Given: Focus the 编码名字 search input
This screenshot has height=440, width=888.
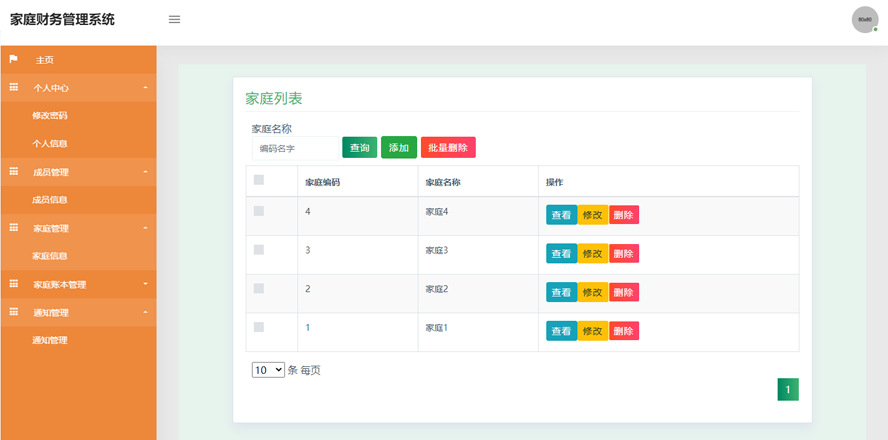Looking at the screenshot, I should pyautogui.click(x=295, y=148).
